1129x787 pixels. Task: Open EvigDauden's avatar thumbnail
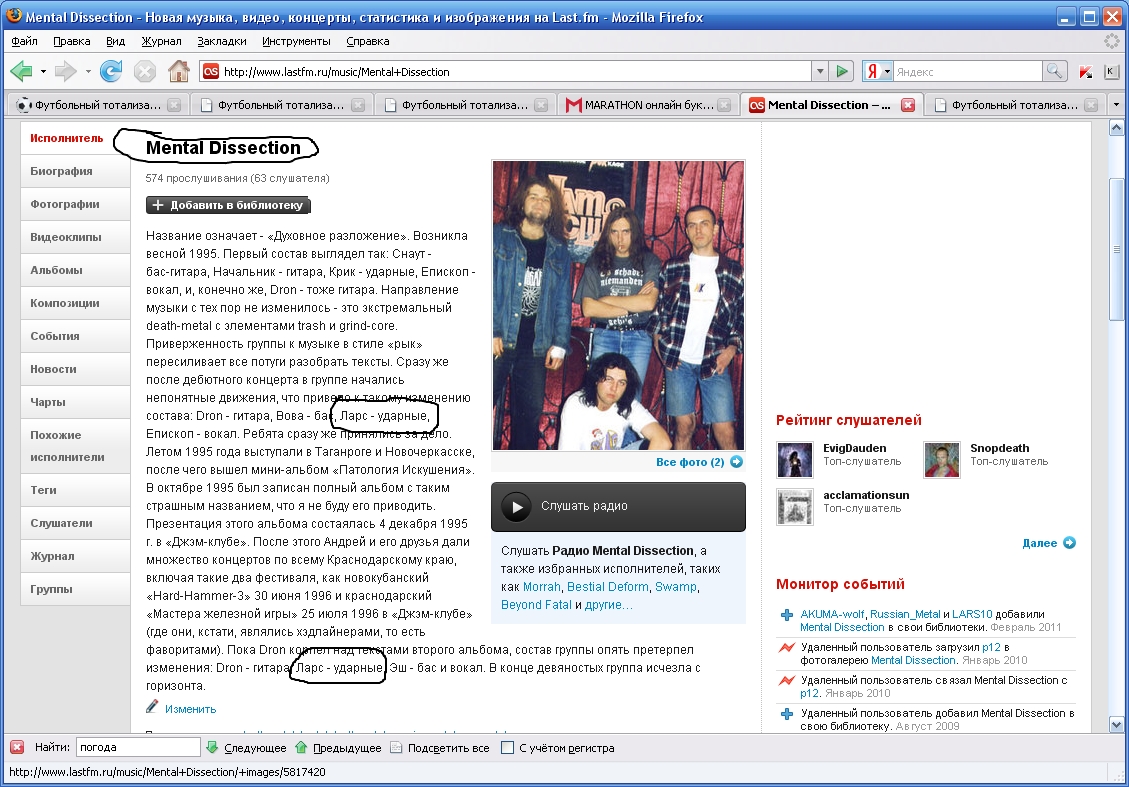[x=795, y=460]
